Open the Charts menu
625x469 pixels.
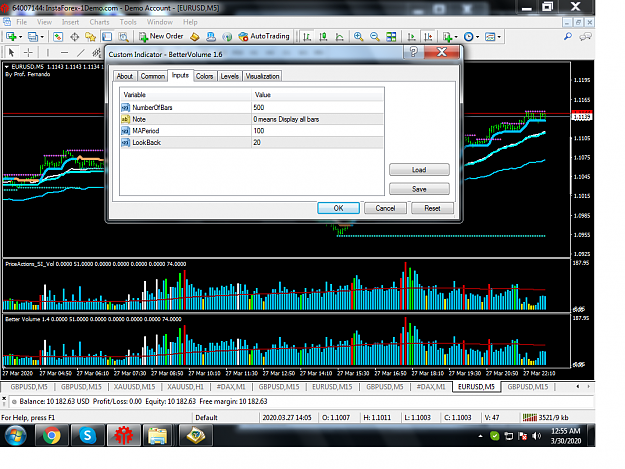coord(99,22)
